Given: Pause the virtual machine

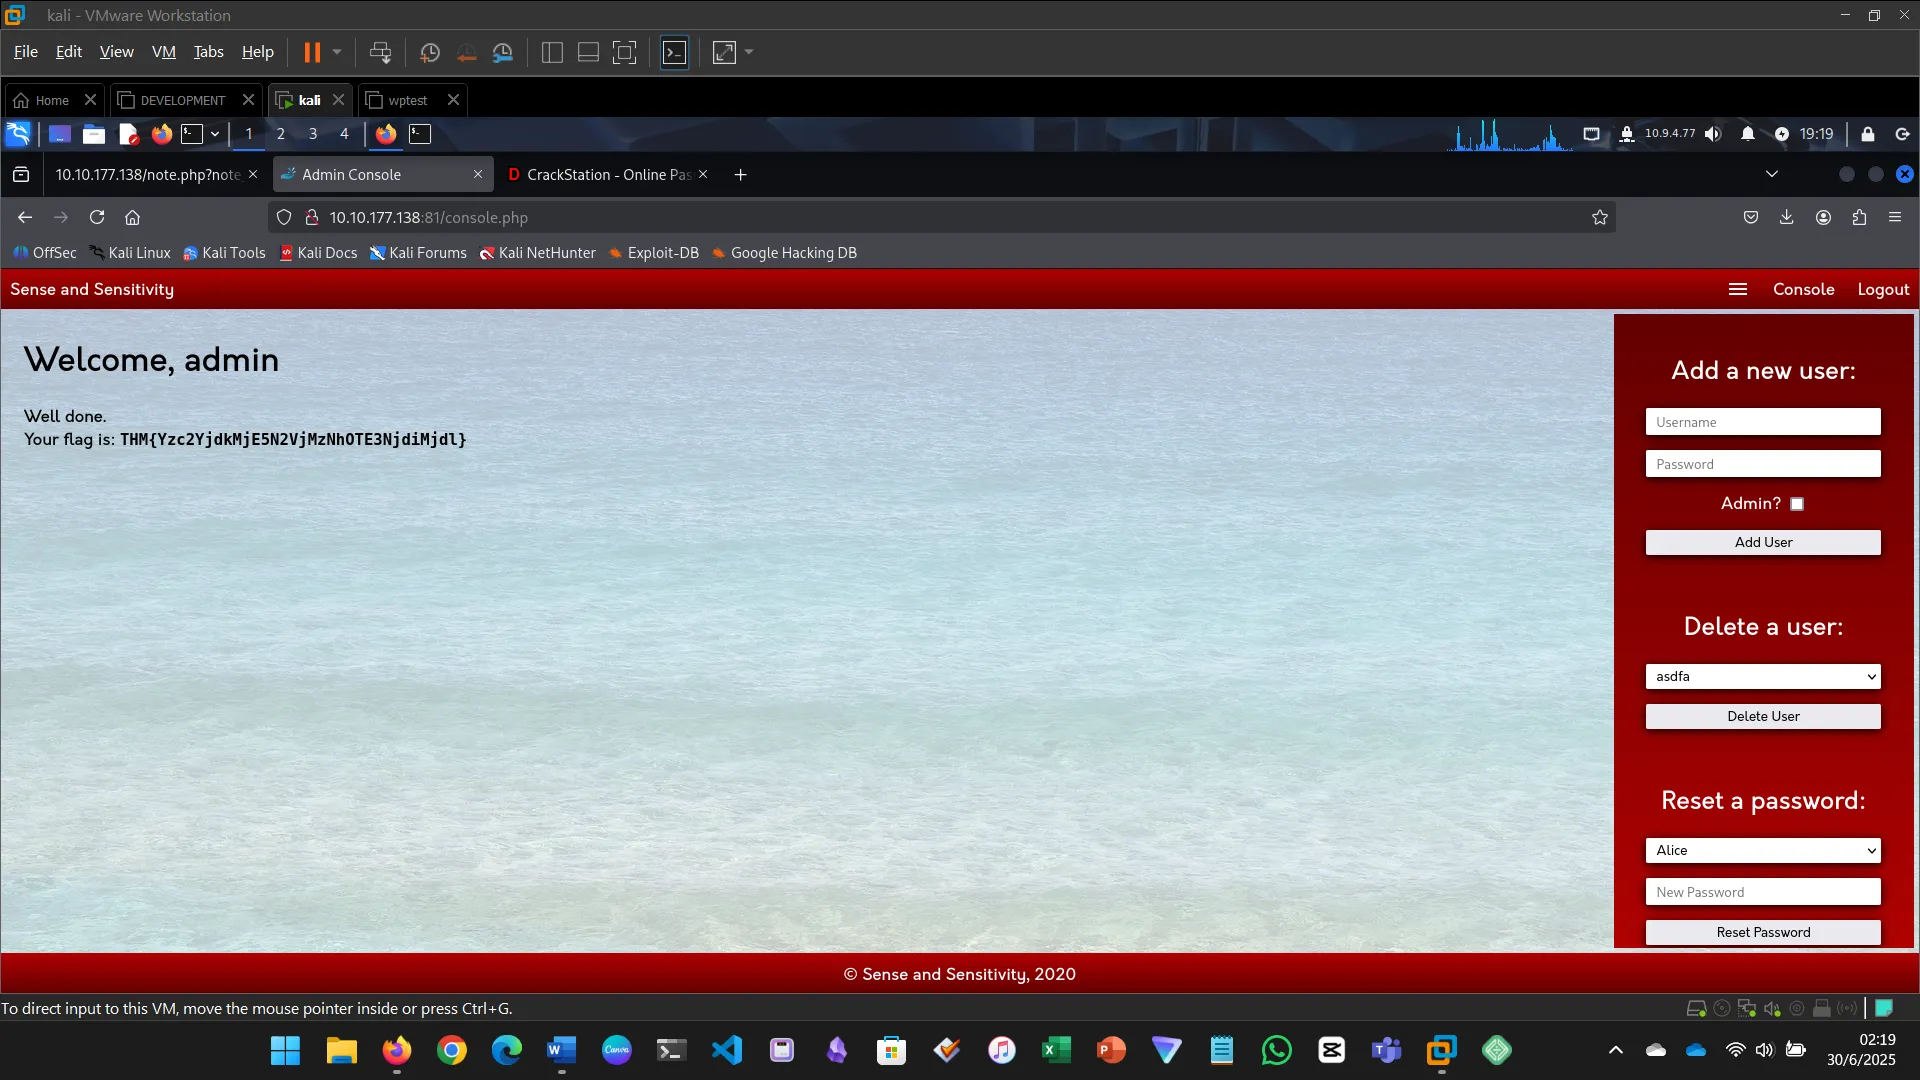Looking at the screenshot, I should coord(313,52).
